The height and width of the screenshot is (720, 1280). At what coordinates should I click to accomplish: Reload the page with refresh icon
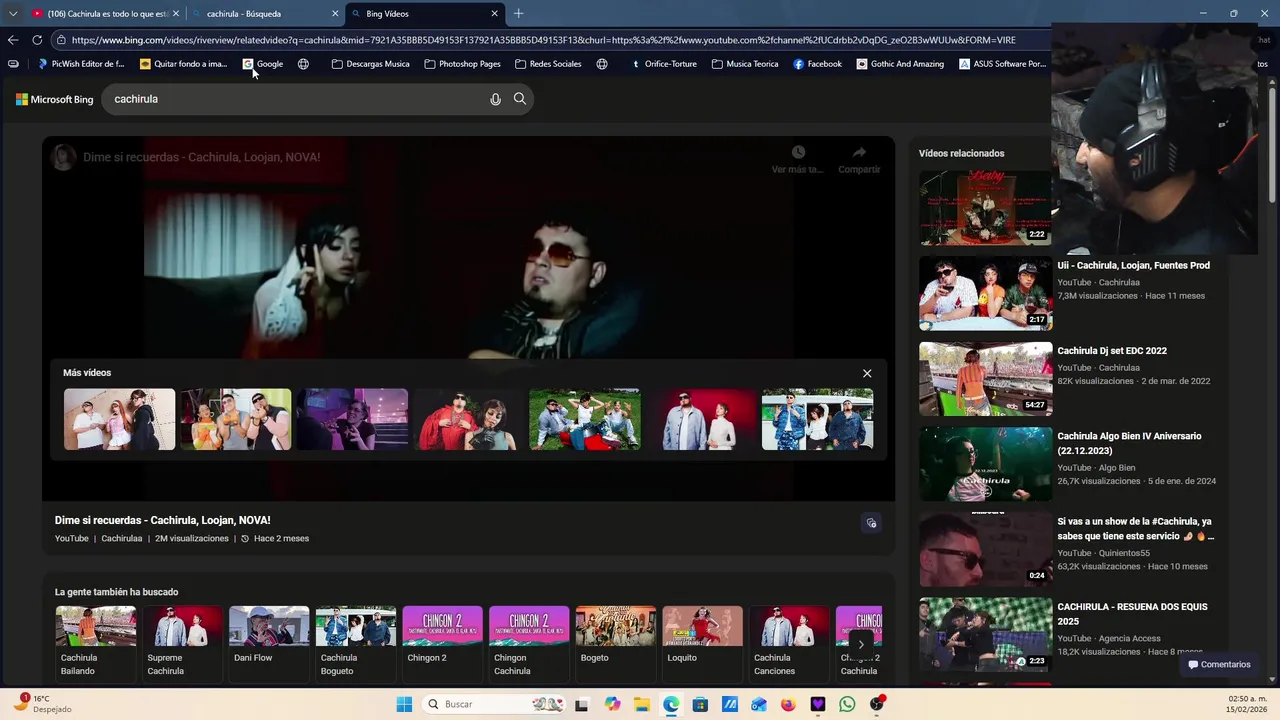(x=37, y=40)
